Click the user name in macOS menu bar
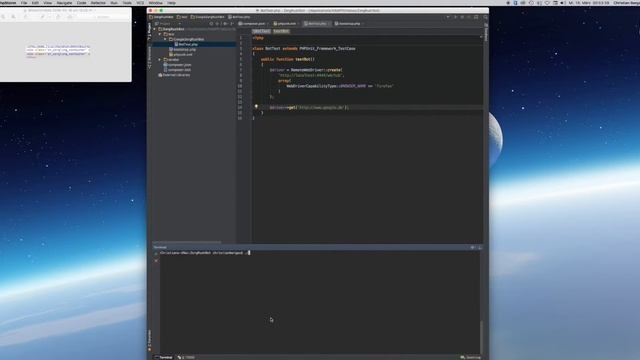 click(x=627, y=2)
